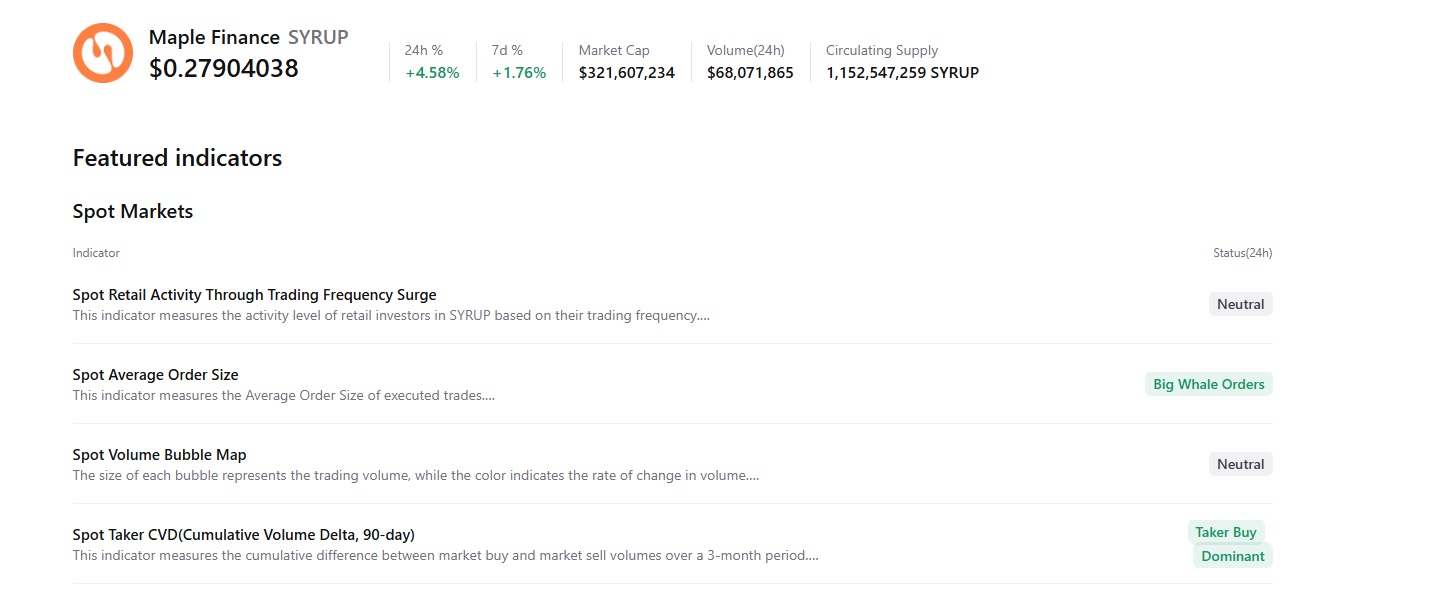This screenshot has width=1432, height=594.
Task: Click the Neutral badge for Spot Retail Activity
Action: tap(1240, 303)
